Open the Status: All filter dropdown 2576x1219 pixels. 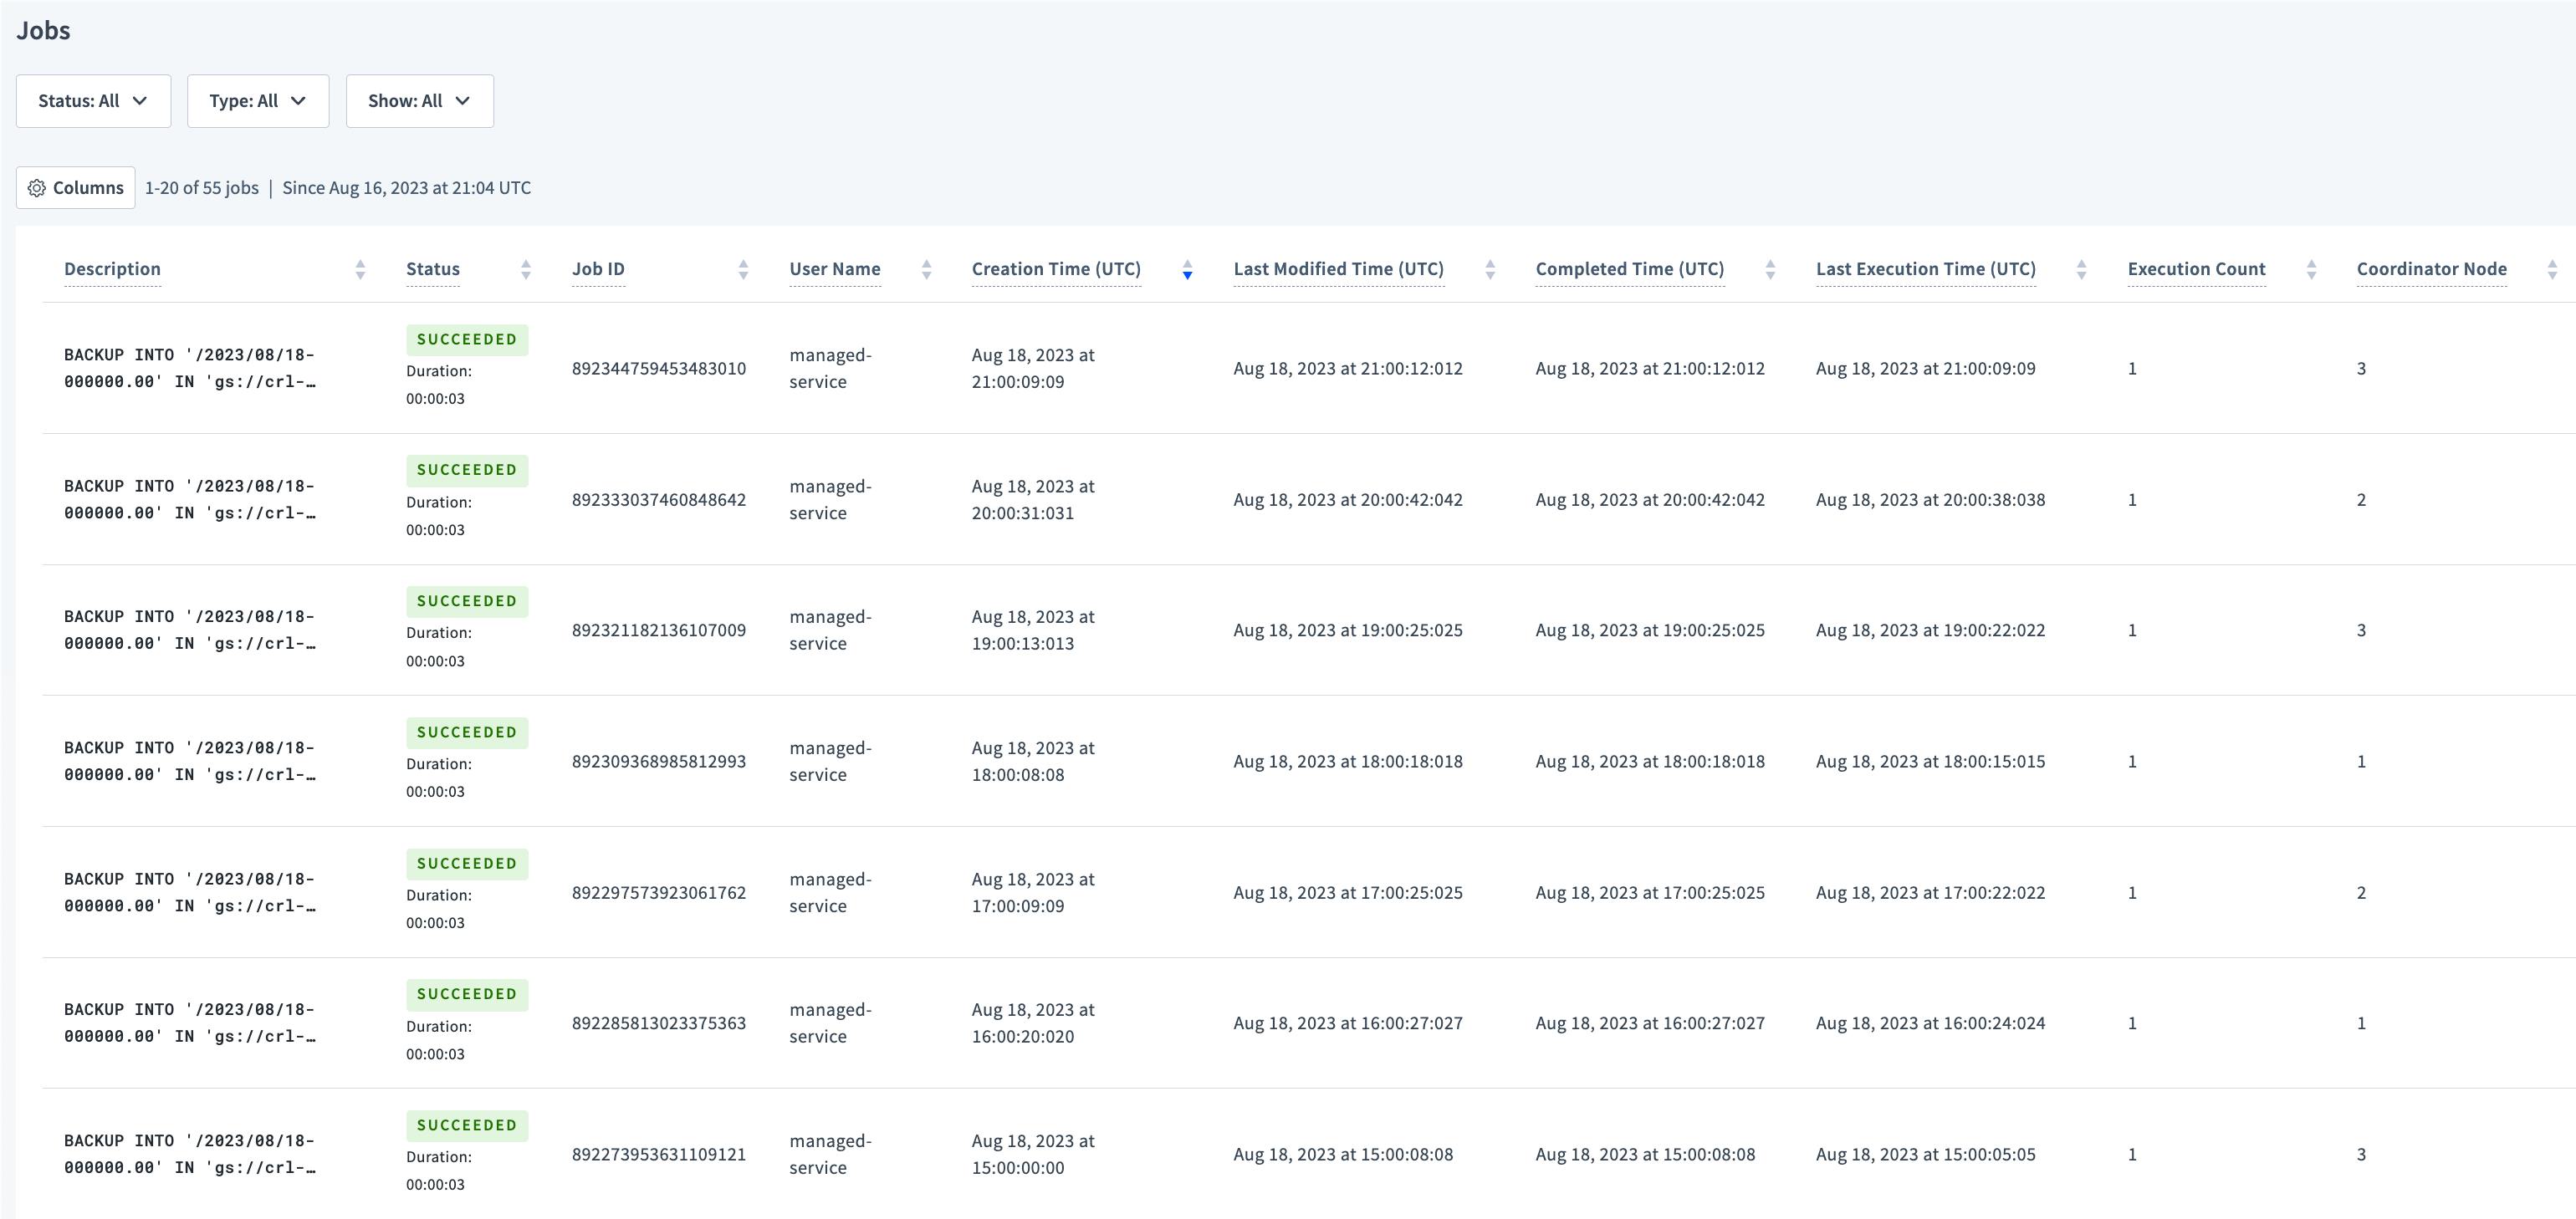click(x=93, y=100)
